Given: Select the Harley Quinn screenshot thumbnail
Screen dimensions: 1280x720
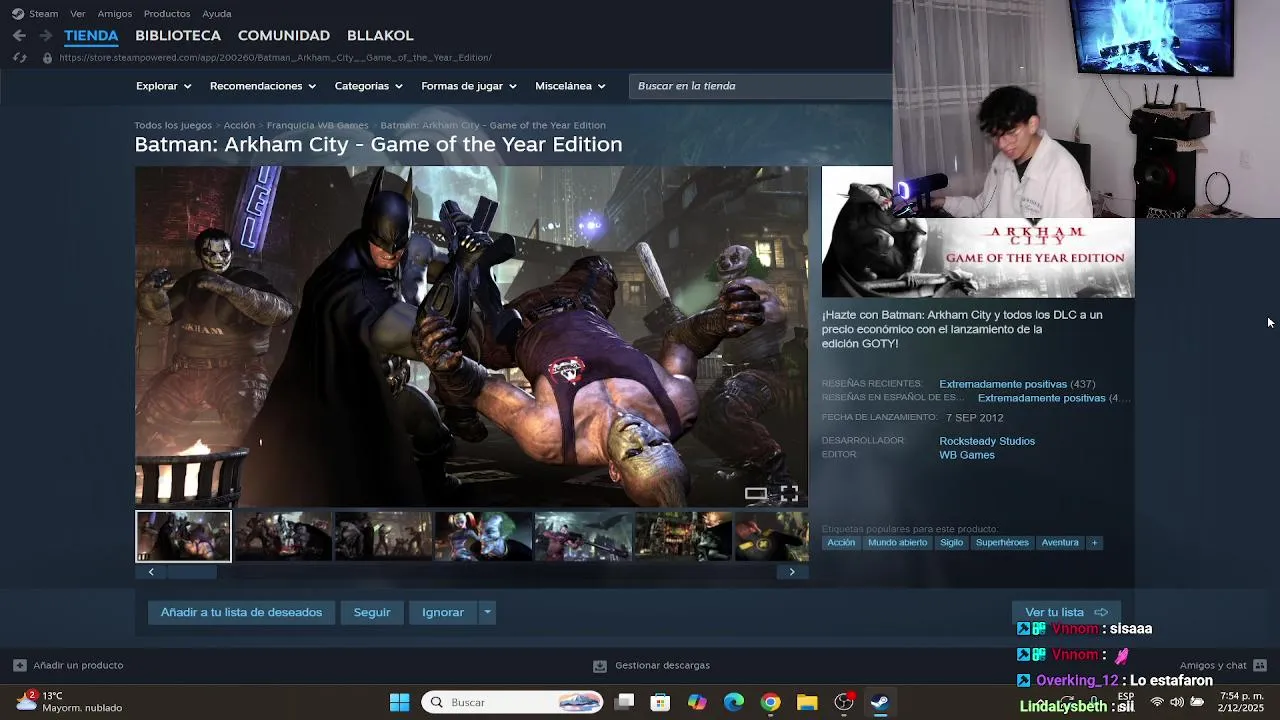Looking at the screenshot, I should [x=483, y=536].
